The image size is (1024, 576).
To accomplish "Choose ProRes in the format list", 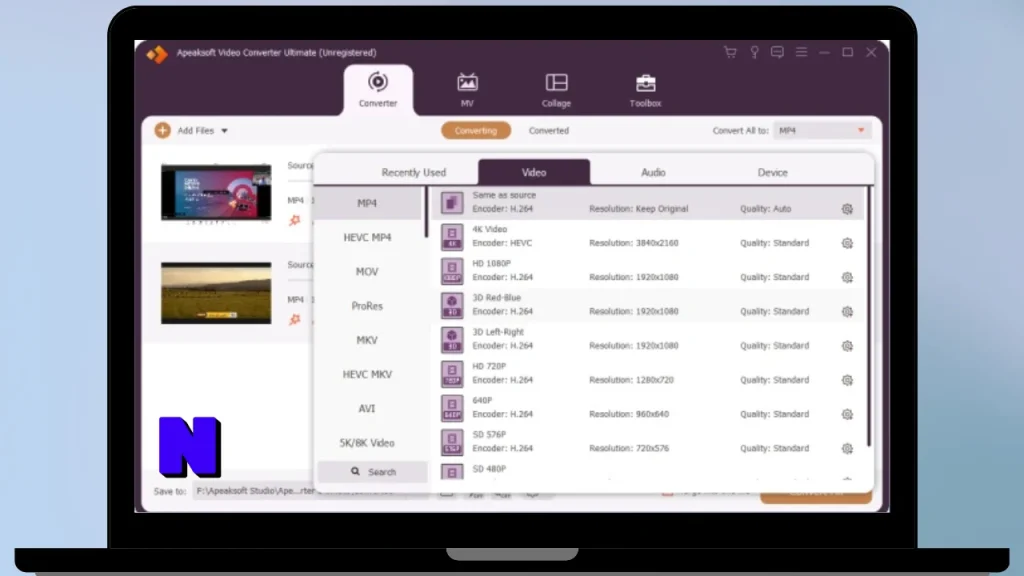I will 368,306.
